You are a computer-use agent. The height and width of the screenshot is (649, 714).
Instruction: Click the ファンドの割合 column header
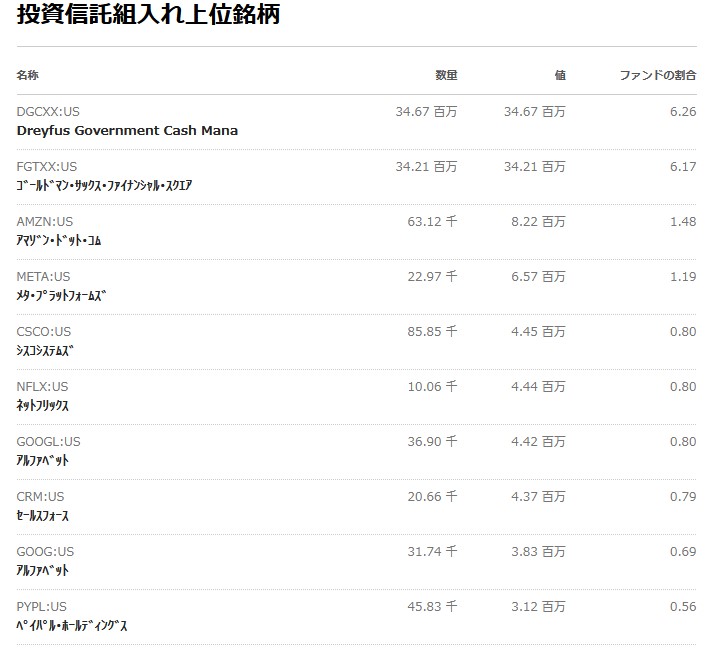pyautogui.click(x=658, y=75)
